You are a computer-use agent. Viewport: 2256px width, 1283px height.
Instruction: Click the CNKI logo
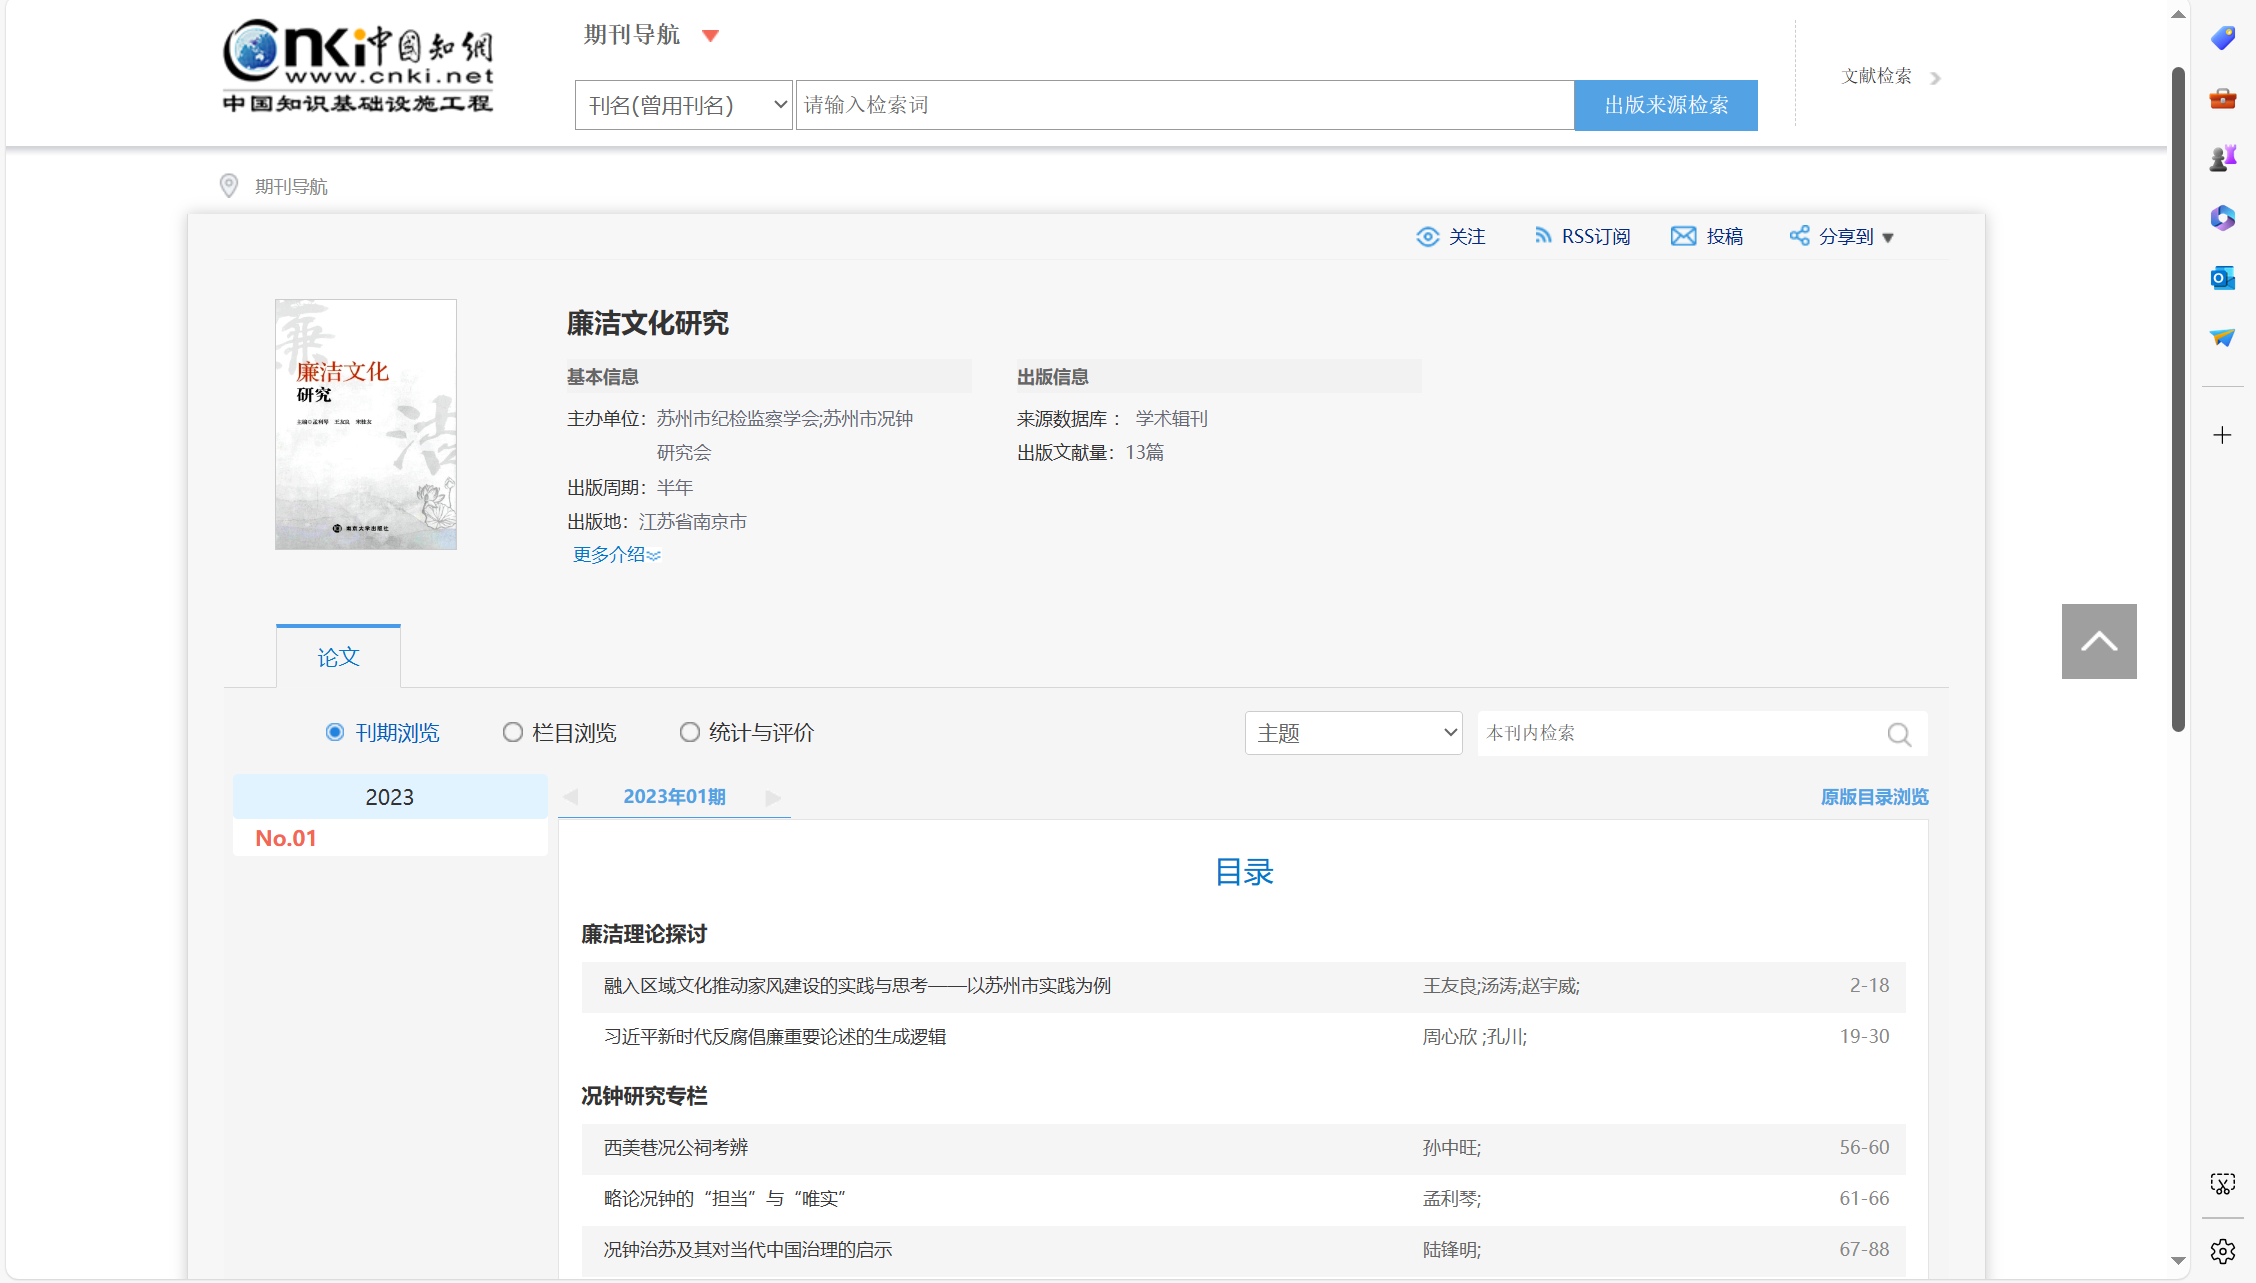pos(358,66)
